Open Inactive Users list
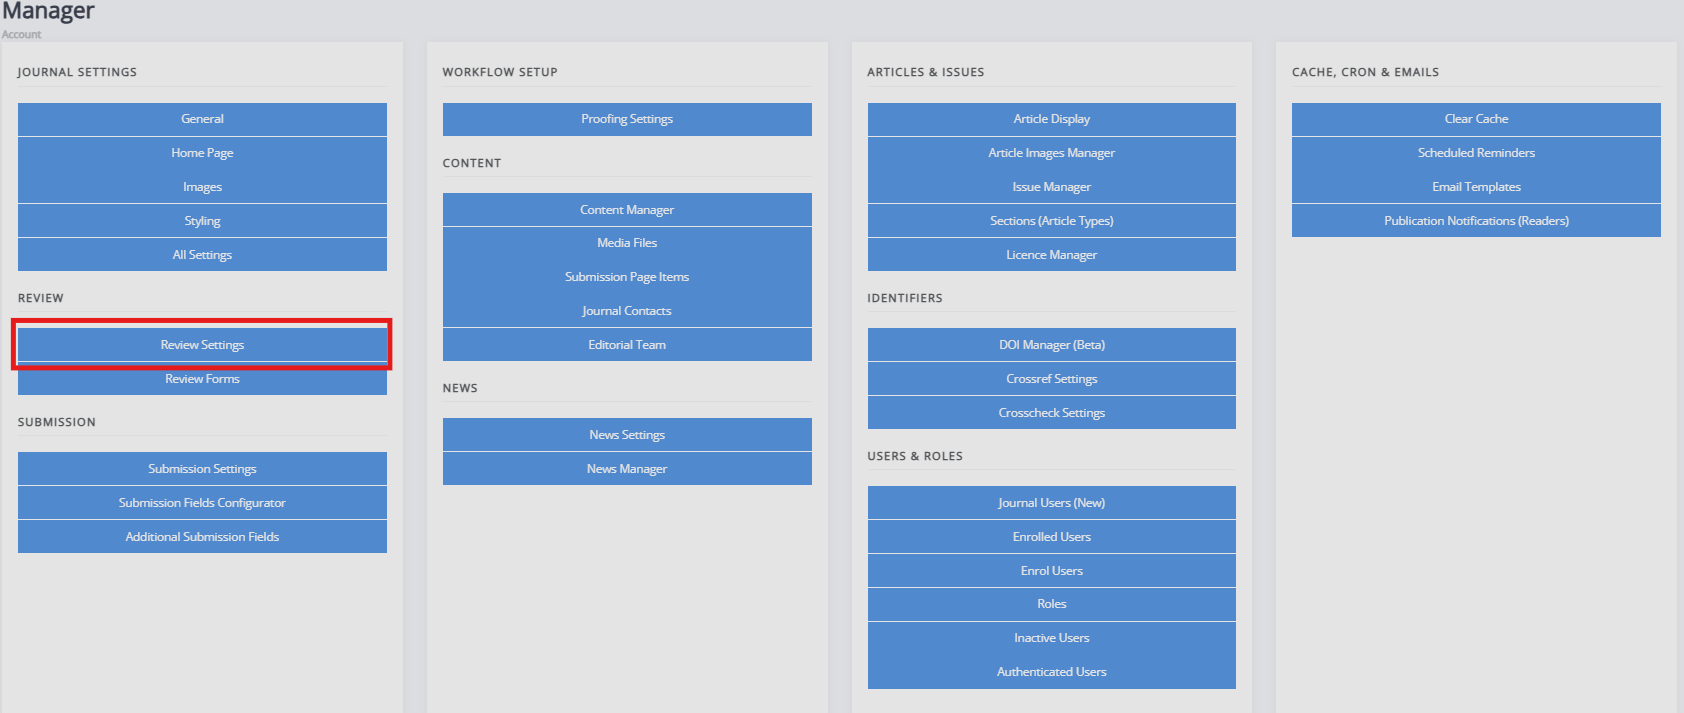This screenshot has height=713, width=1684. pos(1052,638)
